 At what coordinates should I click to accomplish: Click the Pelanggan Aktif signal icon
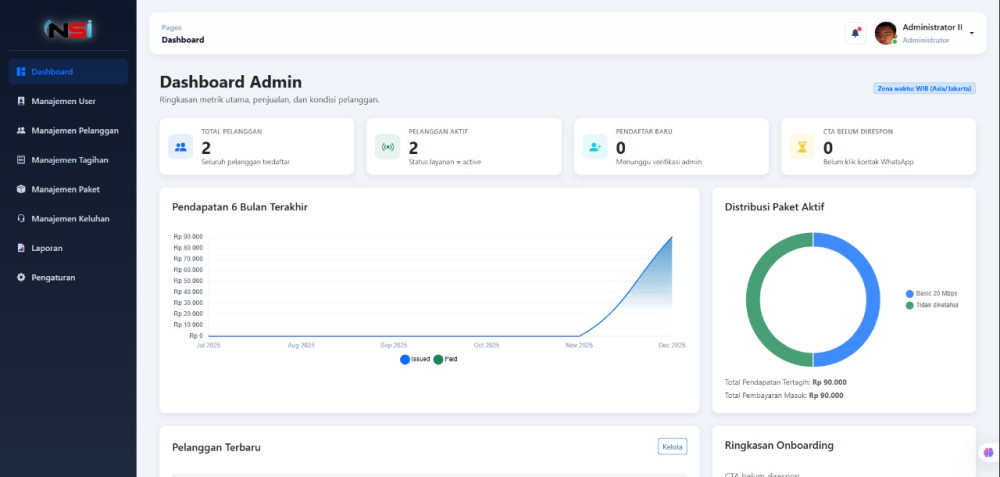[x=387, y=147]
